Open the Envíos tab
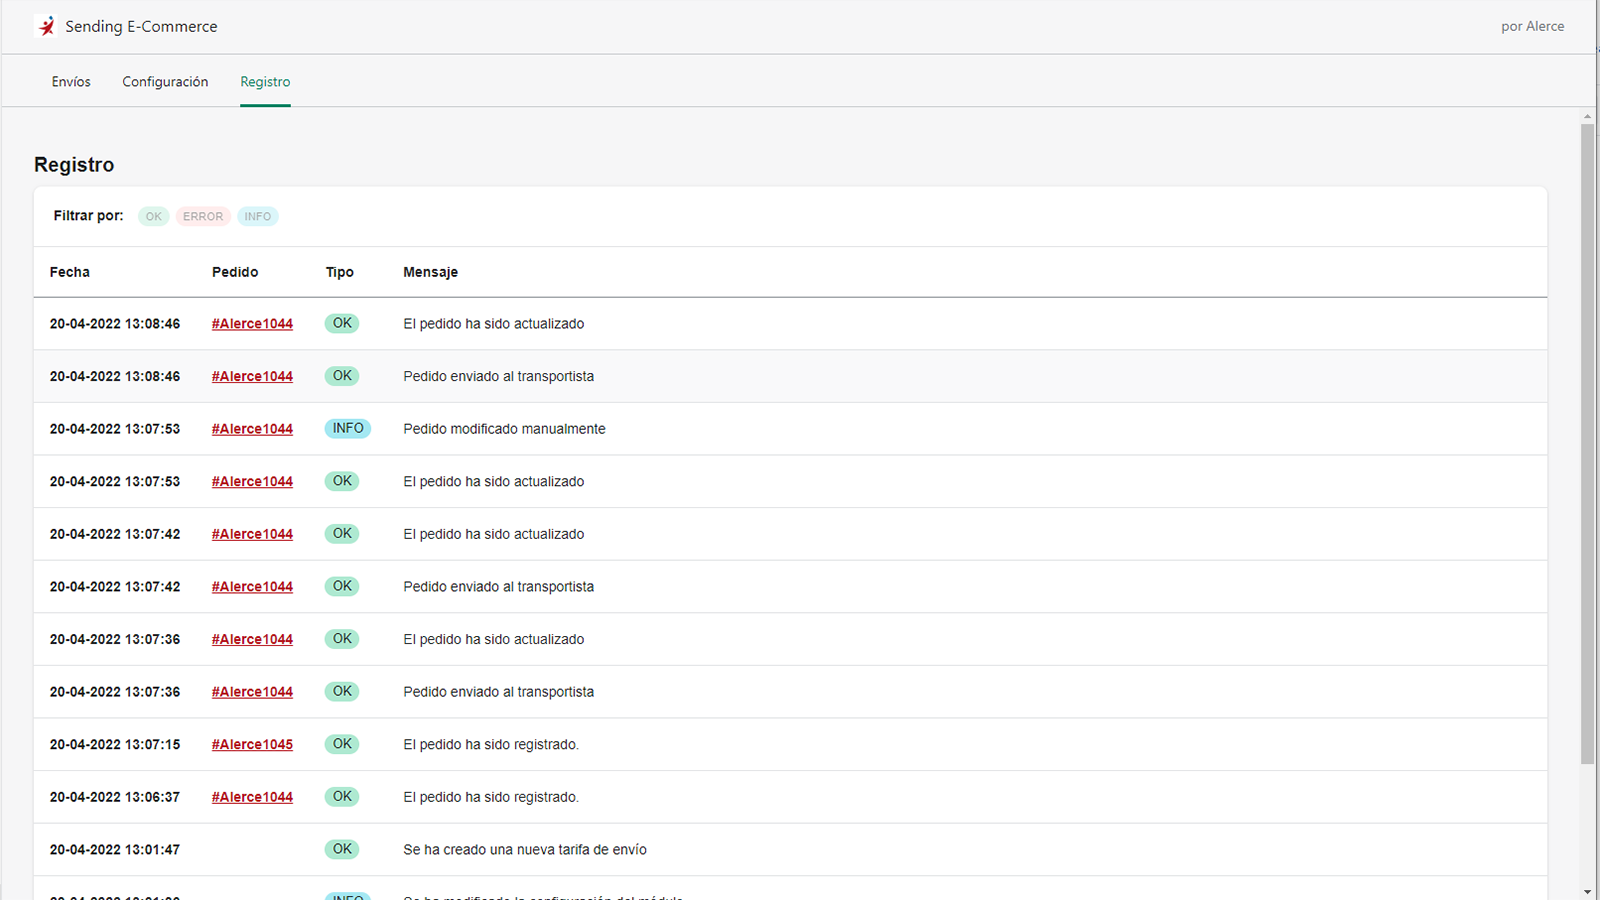1600x900 pixels. click(x=71, y=82)
